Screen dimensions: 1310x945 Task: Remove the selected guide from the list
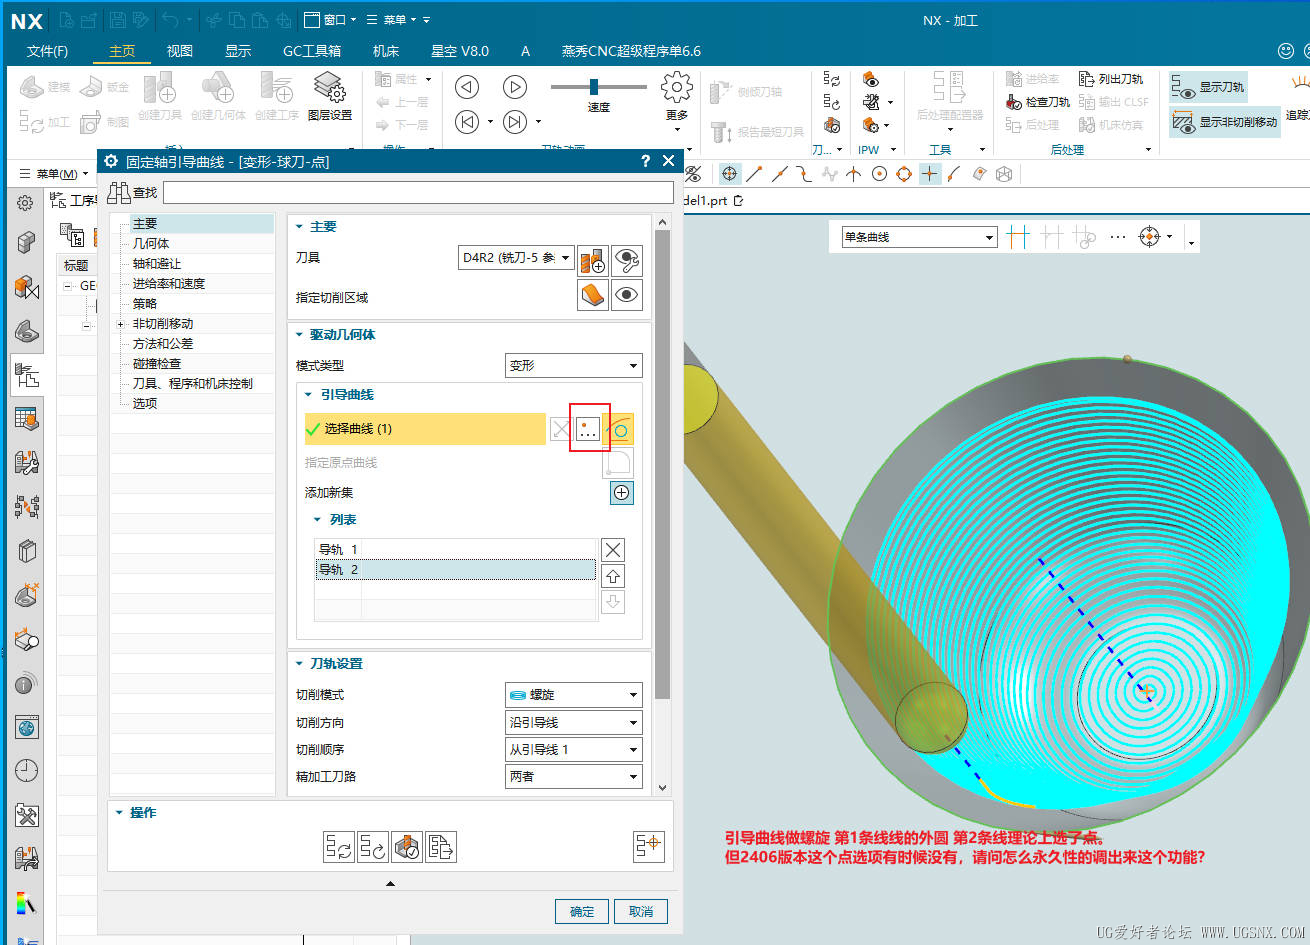[x=613, y=550]
